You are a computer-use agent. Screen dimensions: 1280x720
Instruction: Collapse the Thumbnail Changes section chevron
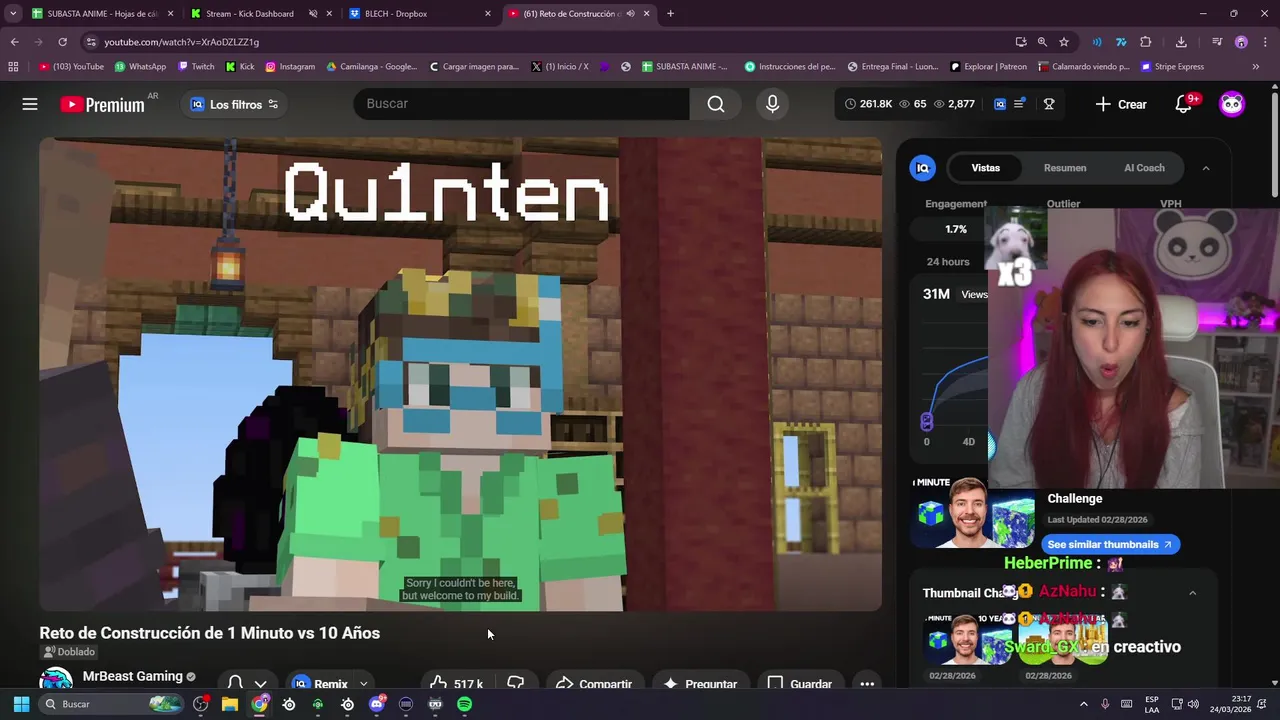pyautogui.click(x=1192, y=593)
